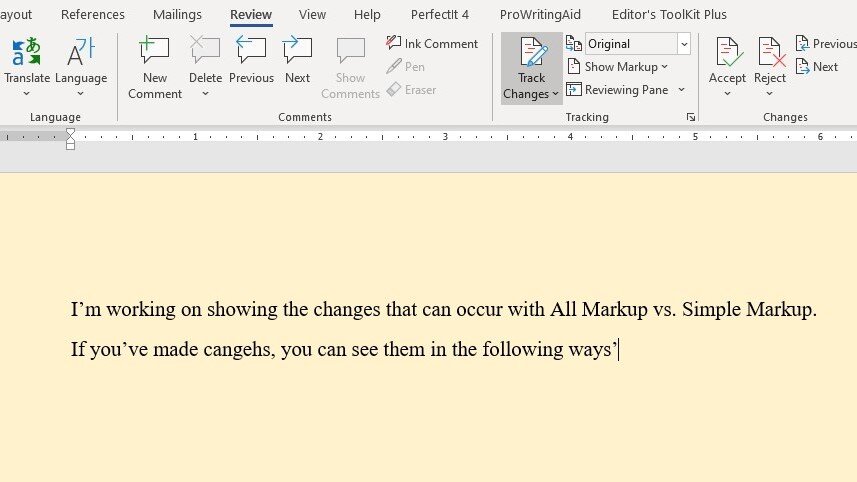Viewport: 857px width, 482px height.
Task: Go to Previous comment
Action: click(x=251, y=60)
